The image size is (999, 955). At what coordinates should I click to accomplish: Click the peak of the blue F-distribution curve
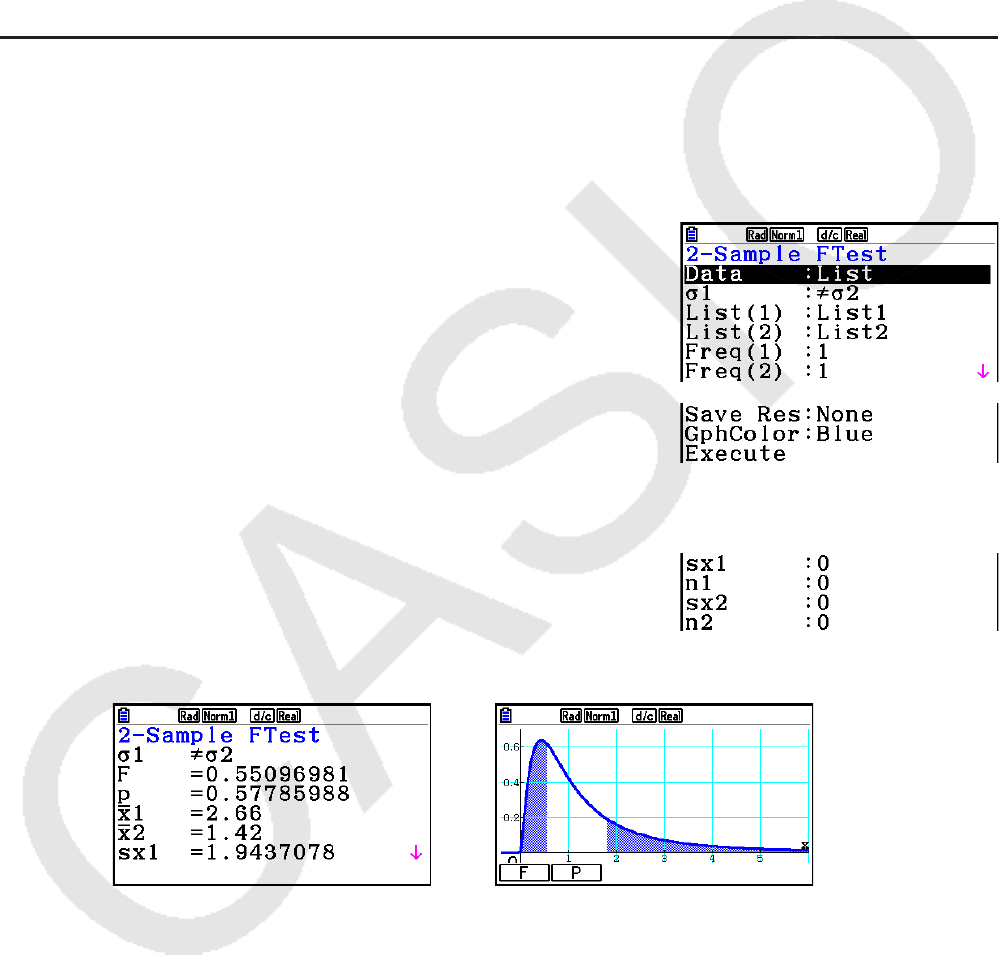(x=542, y=741)
